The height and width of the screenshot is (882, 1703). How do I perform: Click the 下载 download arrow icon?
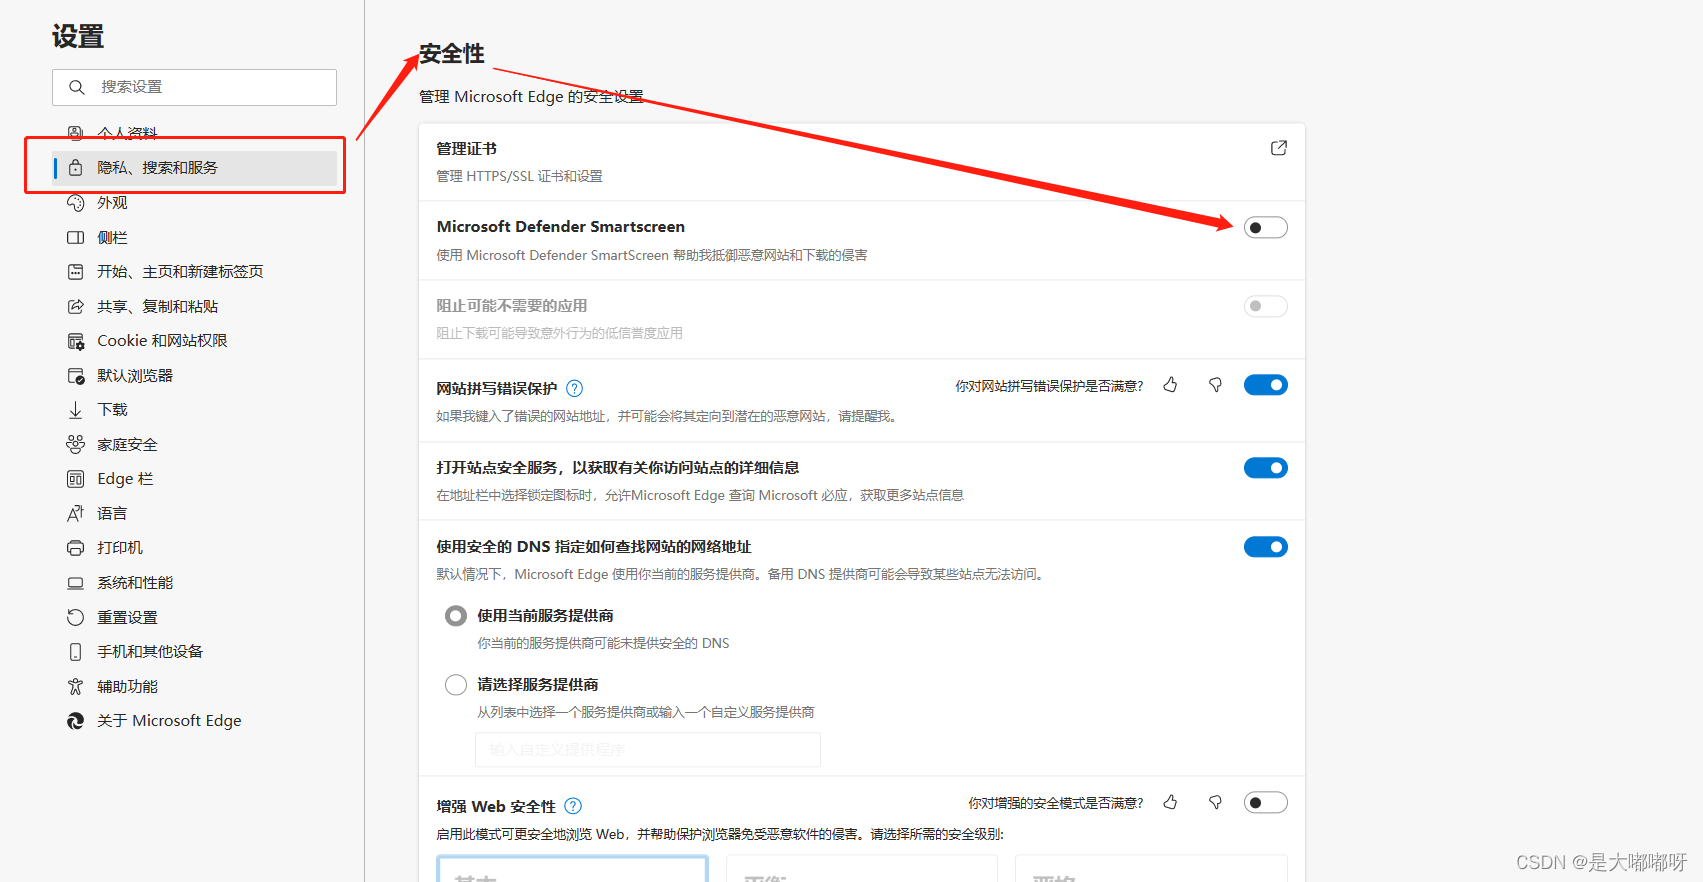(75, 410)
